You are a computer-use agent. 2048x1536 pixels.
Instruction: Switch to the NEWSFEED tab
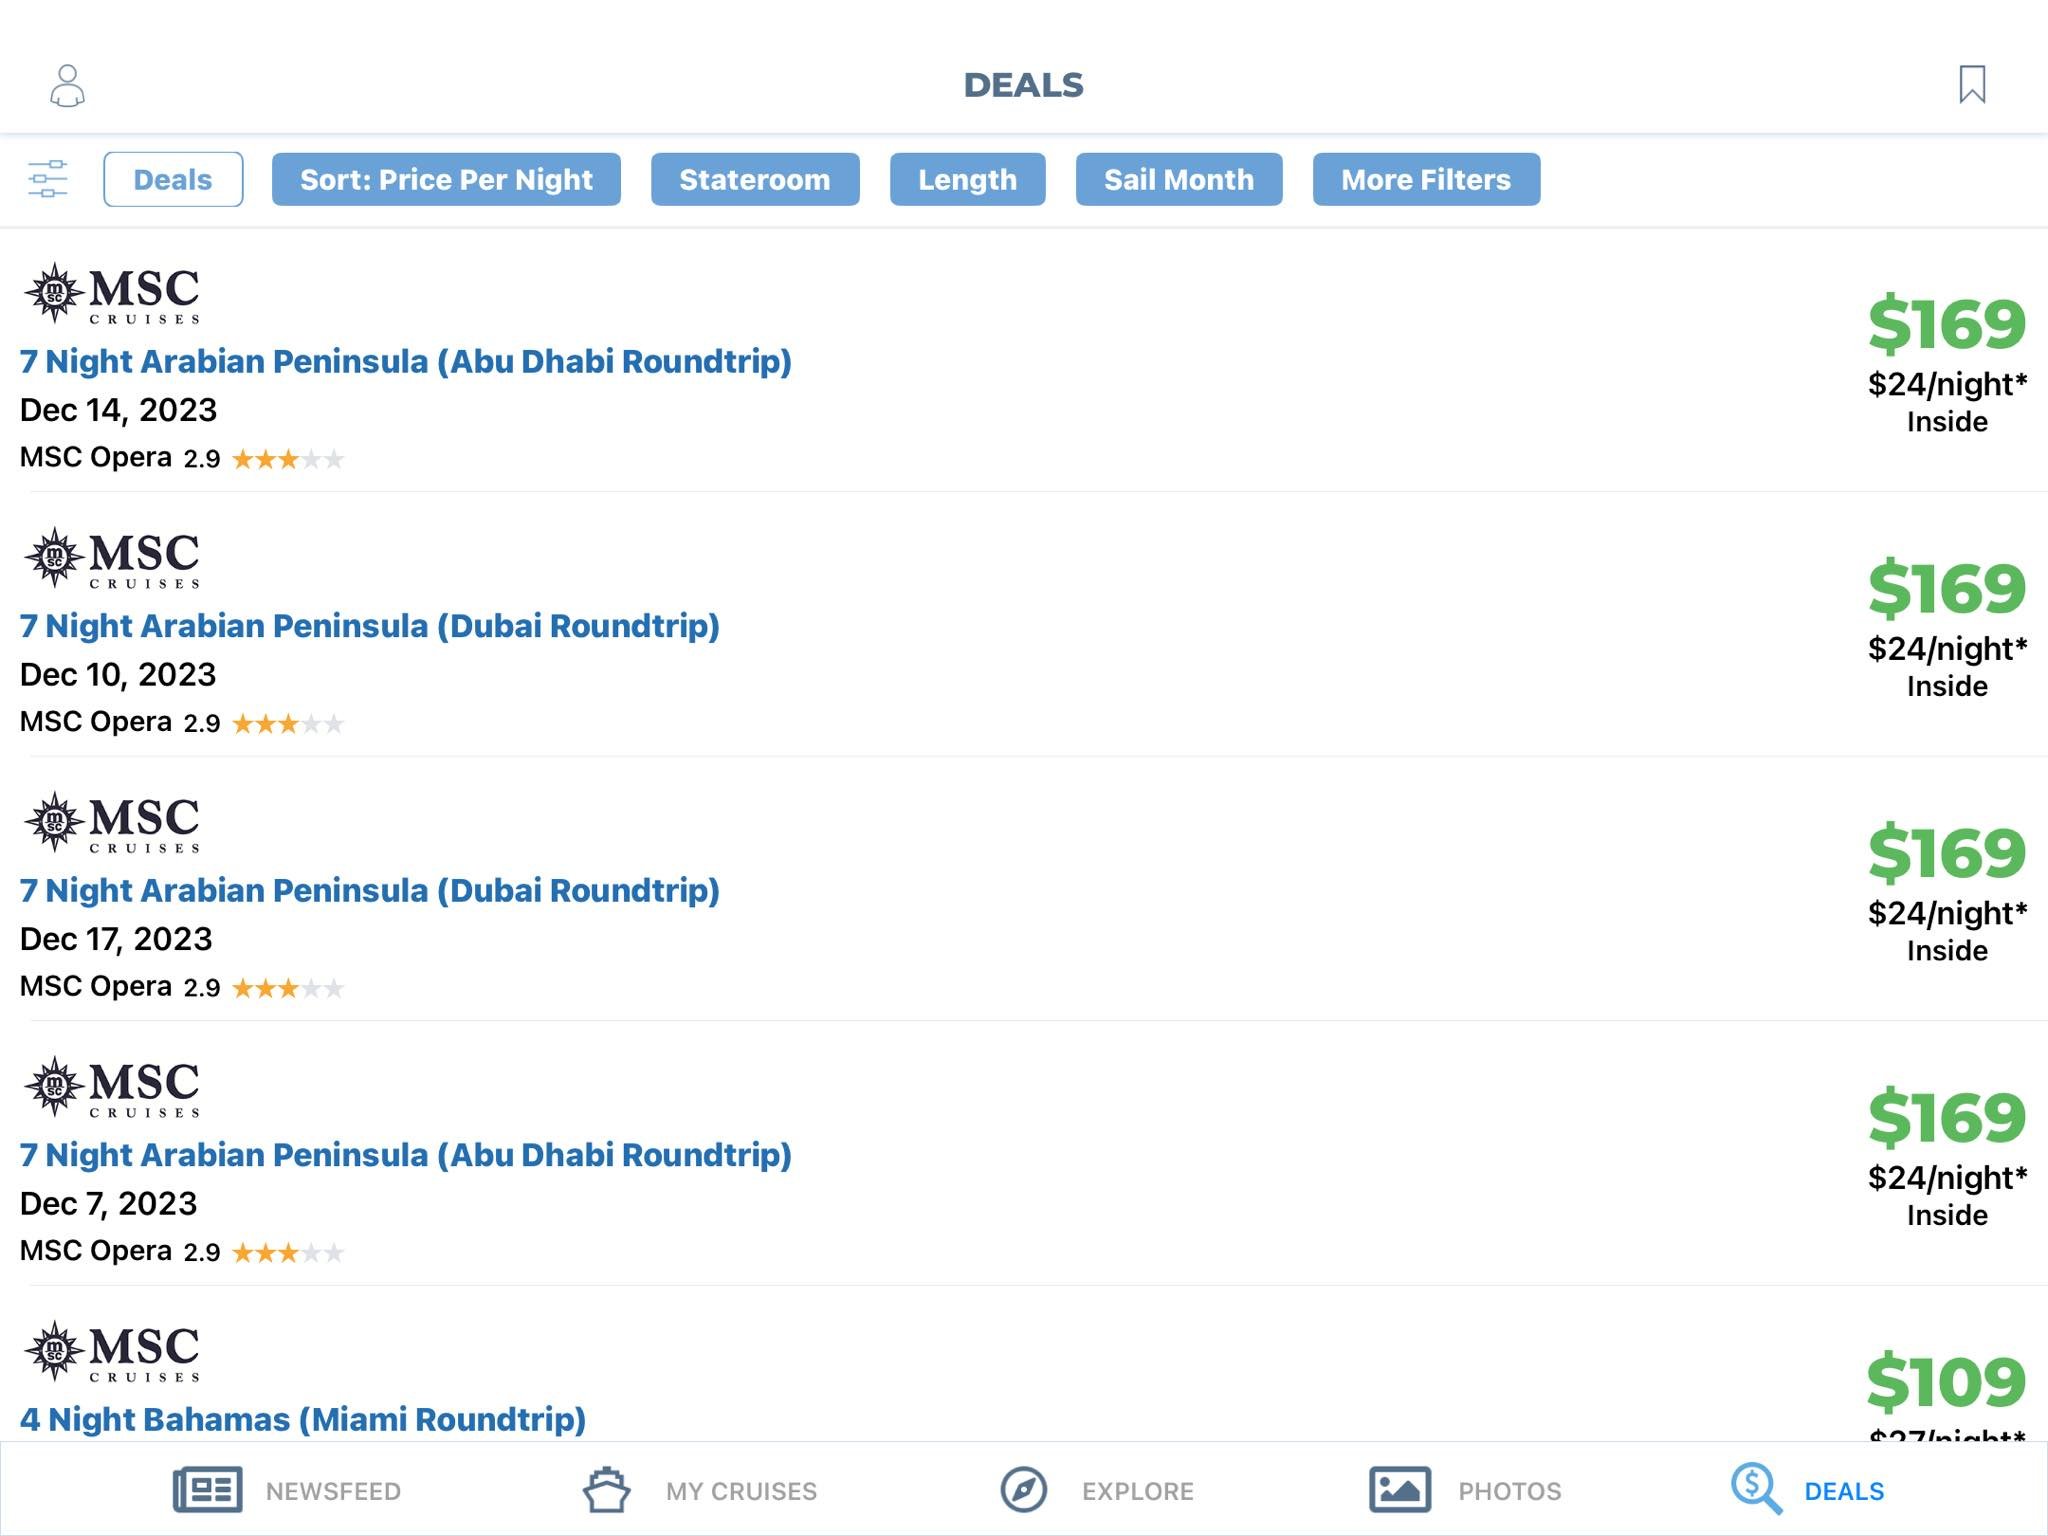[333, 1491]
